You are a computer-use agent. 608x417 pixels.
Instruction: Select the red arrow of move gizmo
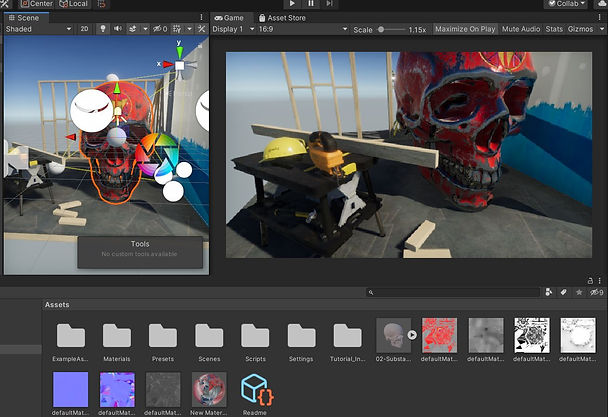[71, 137]
